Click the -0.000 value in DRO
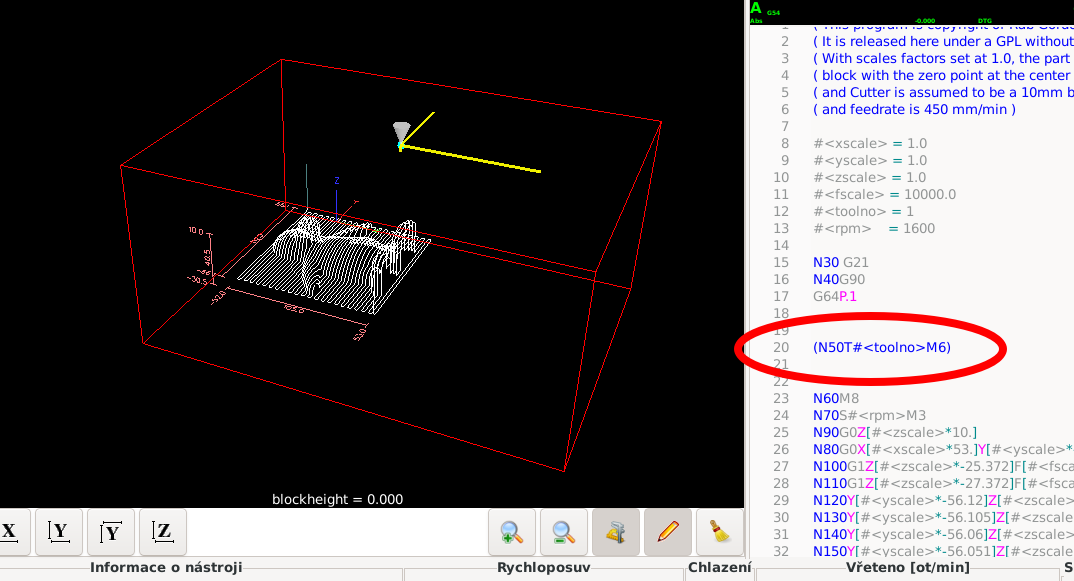The height and width of the screenshot is (581, 1074). (x=925, y=21)
